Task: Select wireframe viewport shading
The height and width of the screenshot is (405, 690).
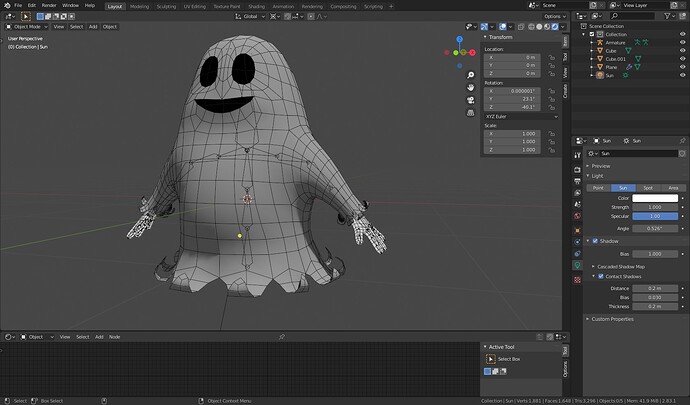Action: 531,27
